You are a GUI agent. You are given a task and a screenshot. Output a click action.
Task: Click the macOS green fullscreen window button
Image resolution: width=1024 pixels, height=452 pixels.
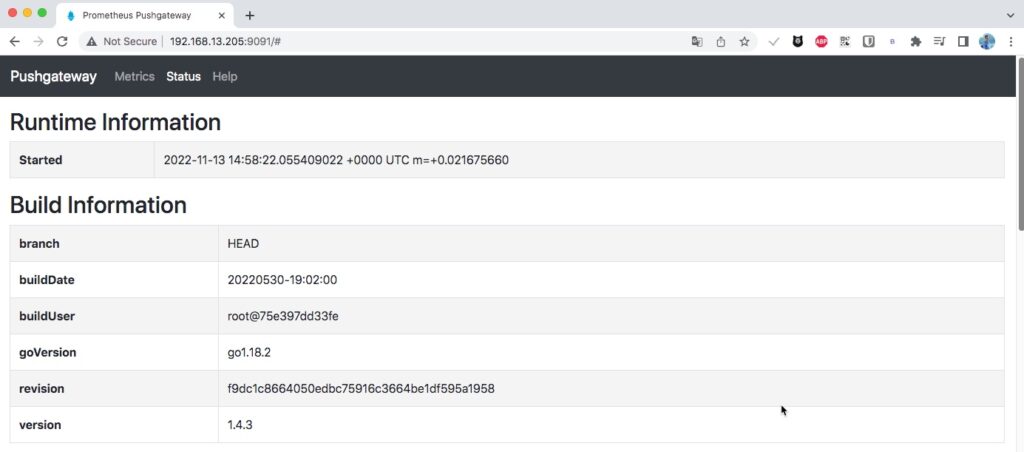42,12
